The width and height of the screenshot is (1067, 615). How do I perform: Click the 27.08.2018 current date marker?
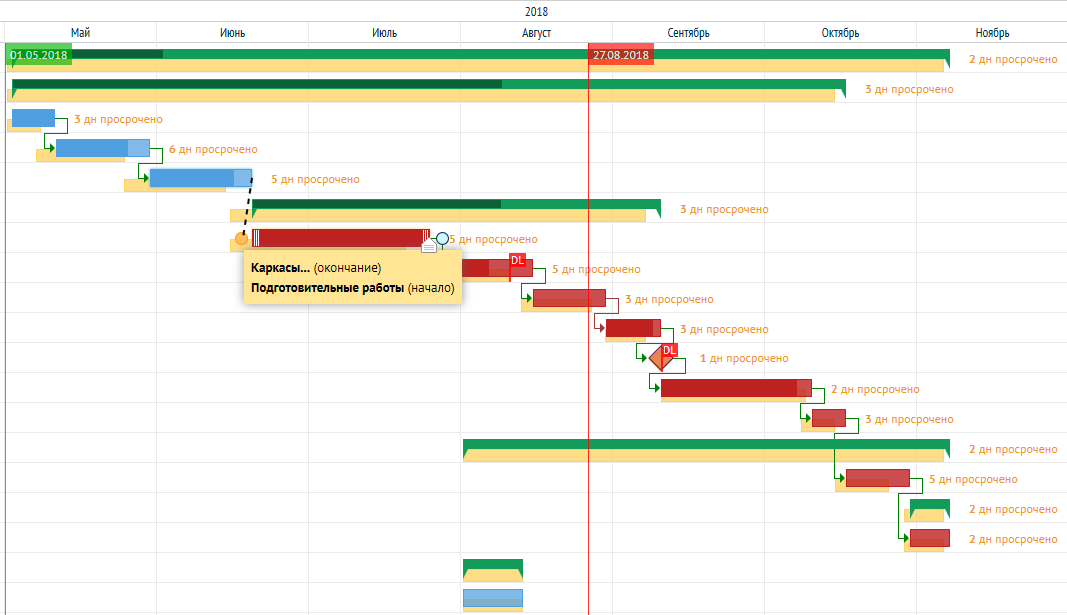tap(621, 55)
